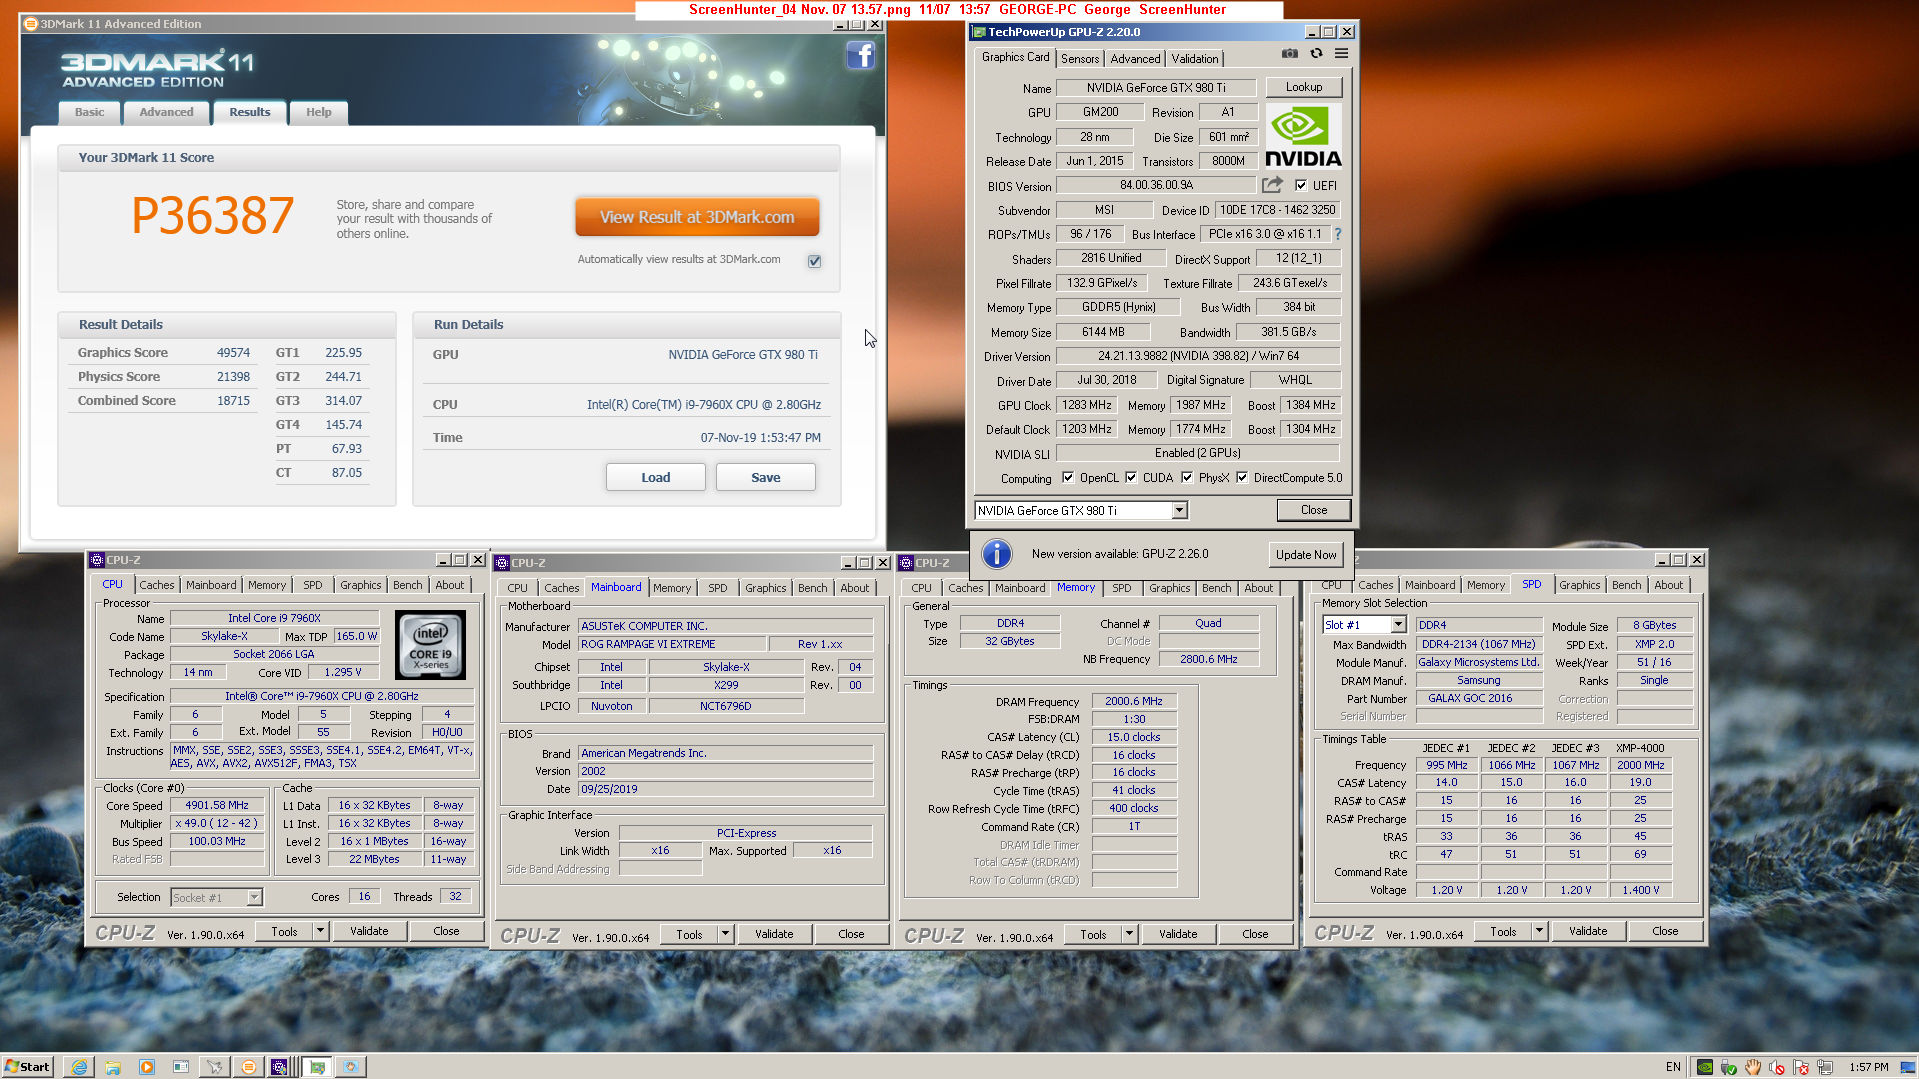
Task: Launch Windows Media Player from taskbar
Action: [147, 1067]
